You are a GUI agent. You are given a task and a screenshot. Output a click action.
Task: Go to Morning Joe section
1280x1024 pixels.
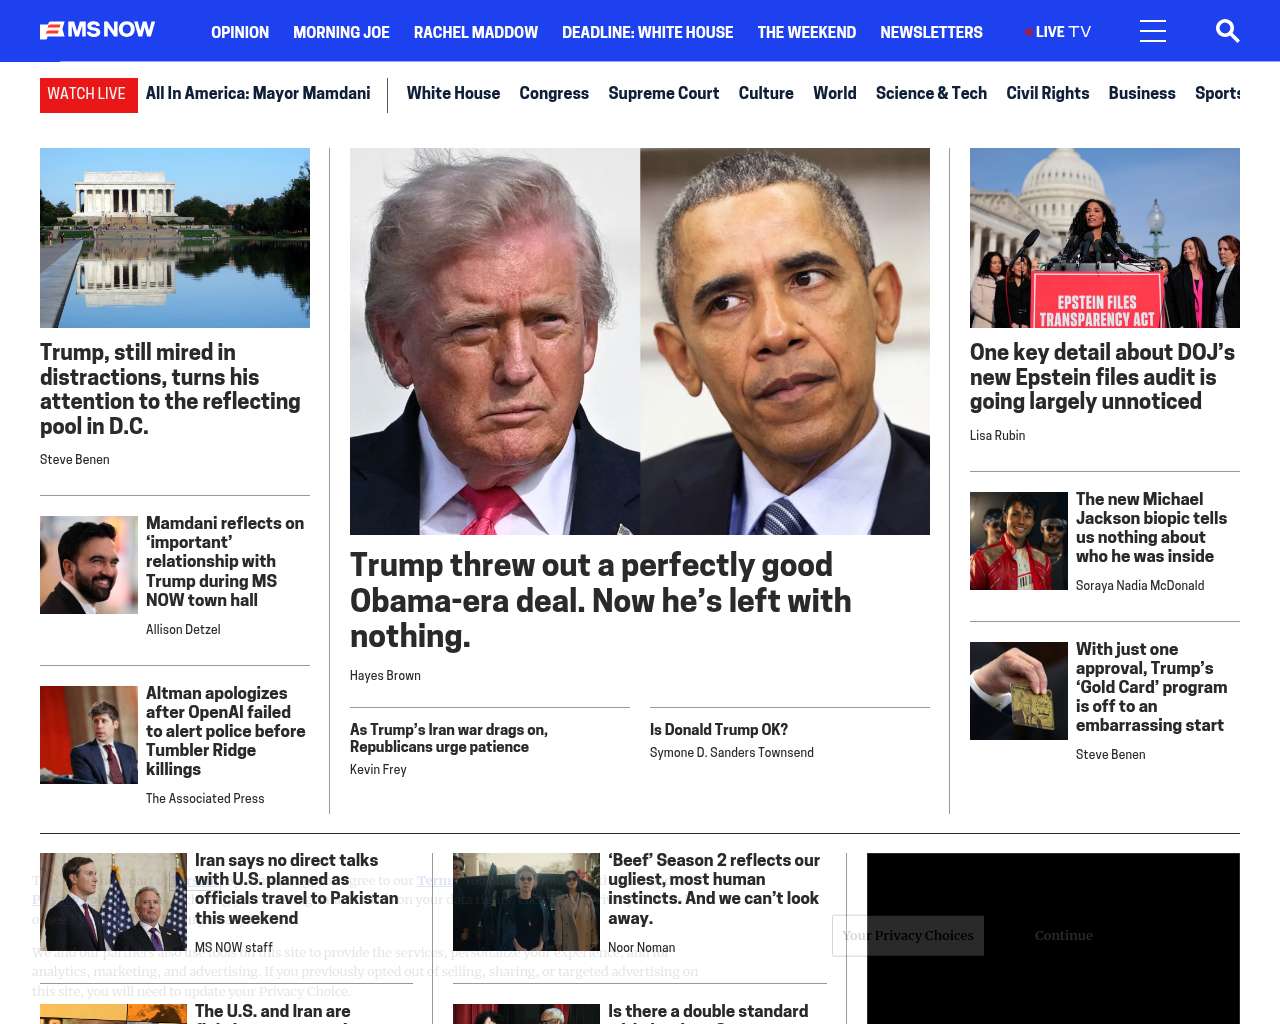click(341, 32)
